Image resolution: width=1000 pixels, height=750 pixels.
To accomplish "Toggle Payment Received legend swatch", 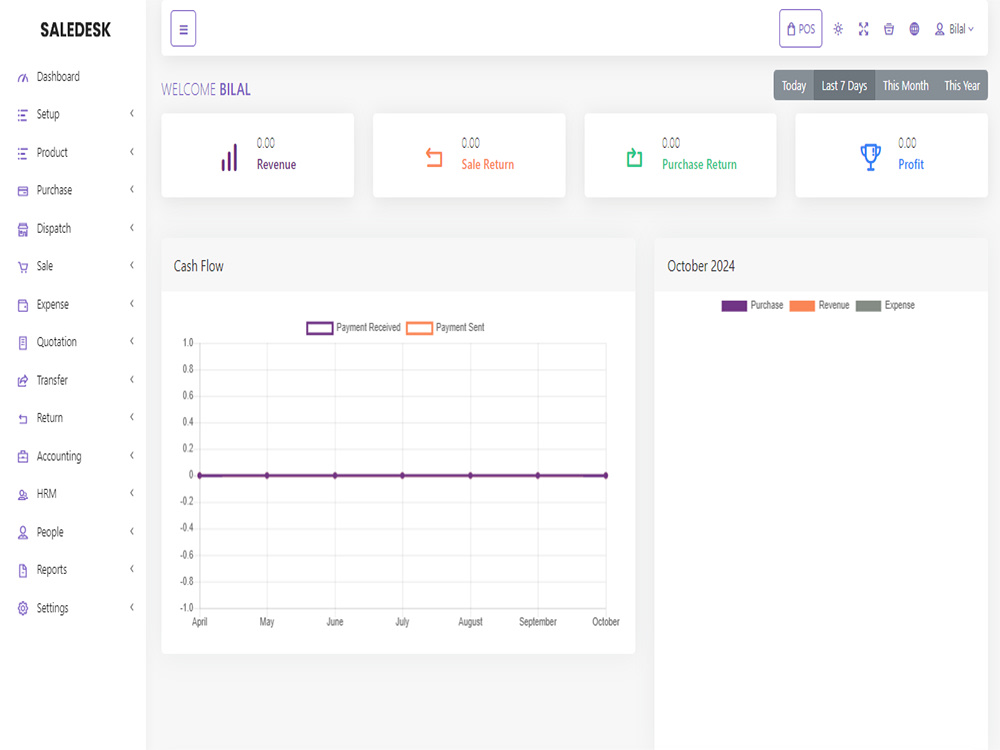I will (x=320, y=328).
